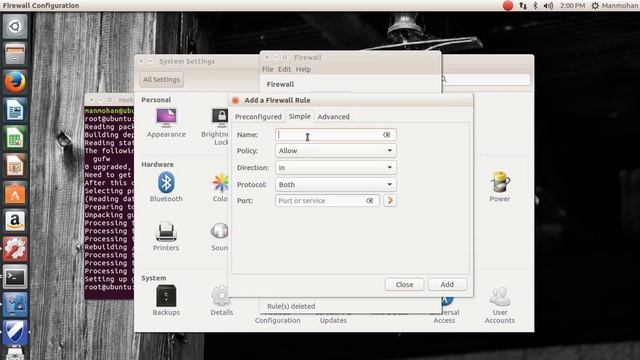Launch Firefox from the dock
The height and width of the screenshot is (360, 640).
(x=15, y=82)
